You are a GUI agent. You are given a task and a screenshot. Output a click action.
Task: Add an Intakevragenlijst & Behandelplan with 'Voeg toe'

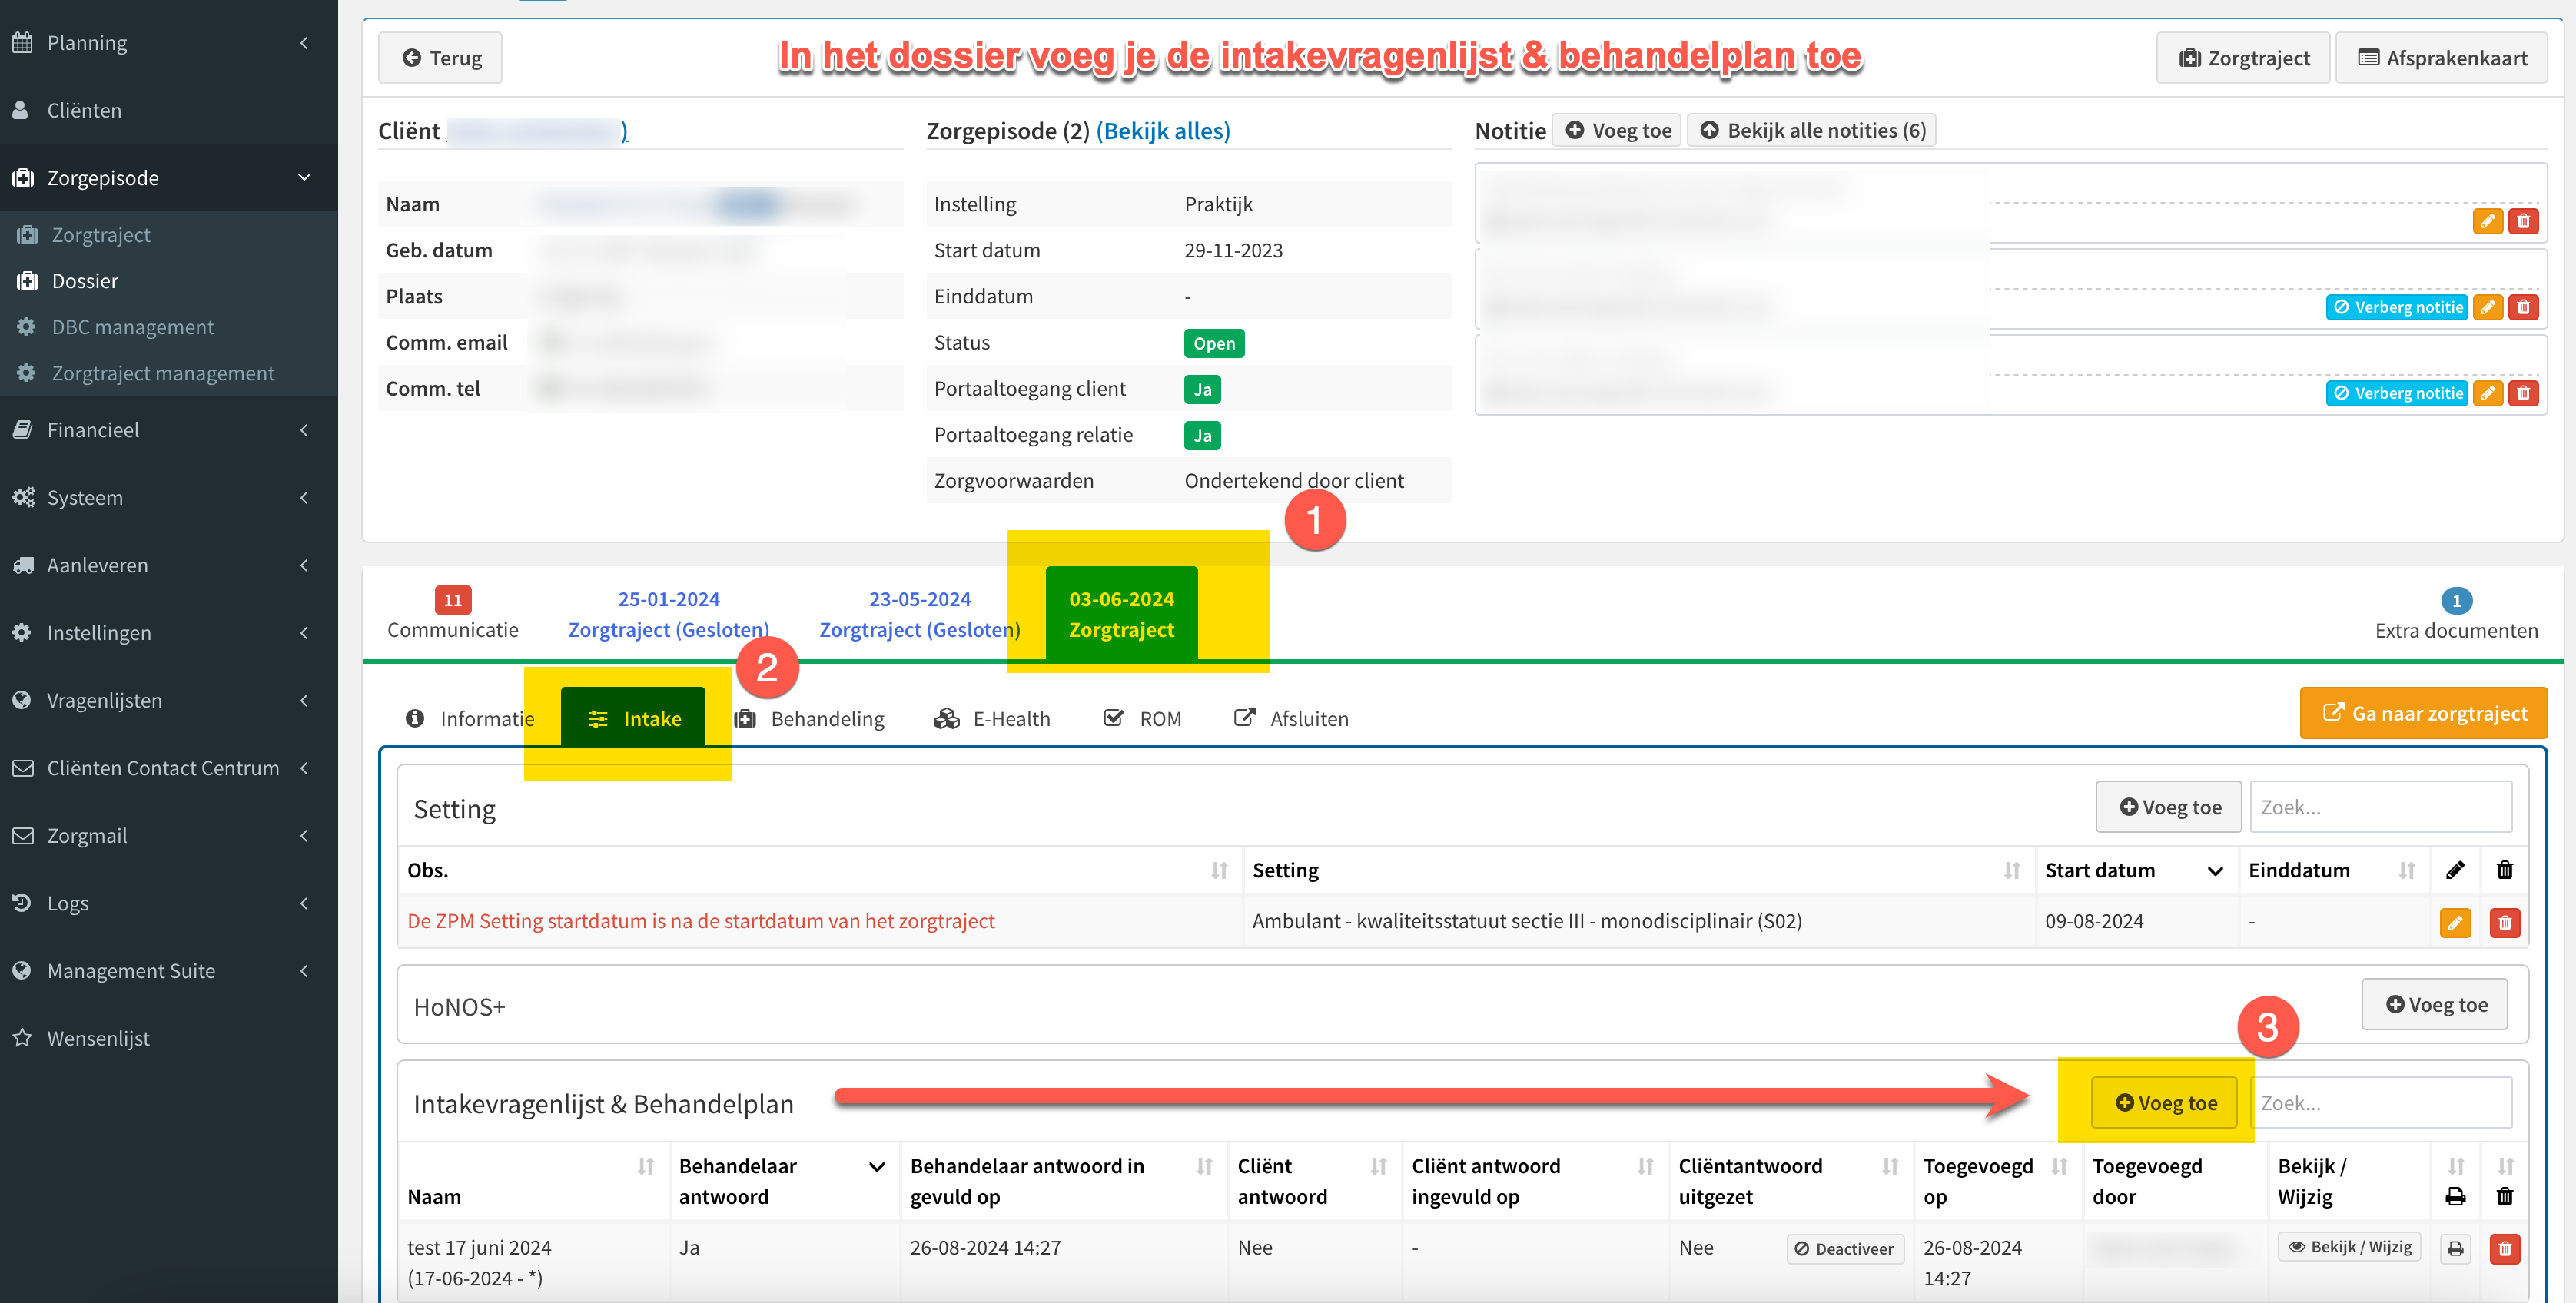tap(2164, 1103)
